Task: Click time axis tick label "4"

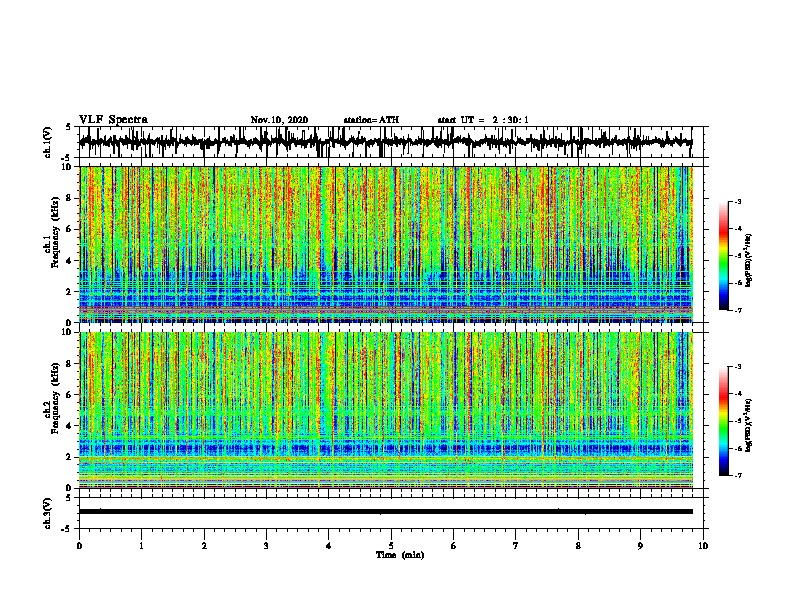Action: pos(329,546)
